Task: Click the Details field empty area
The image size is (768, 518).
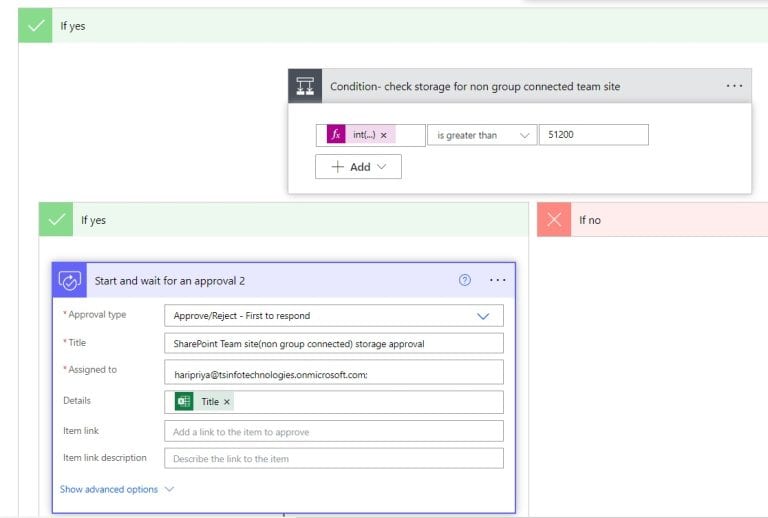Action: point(367,402)
